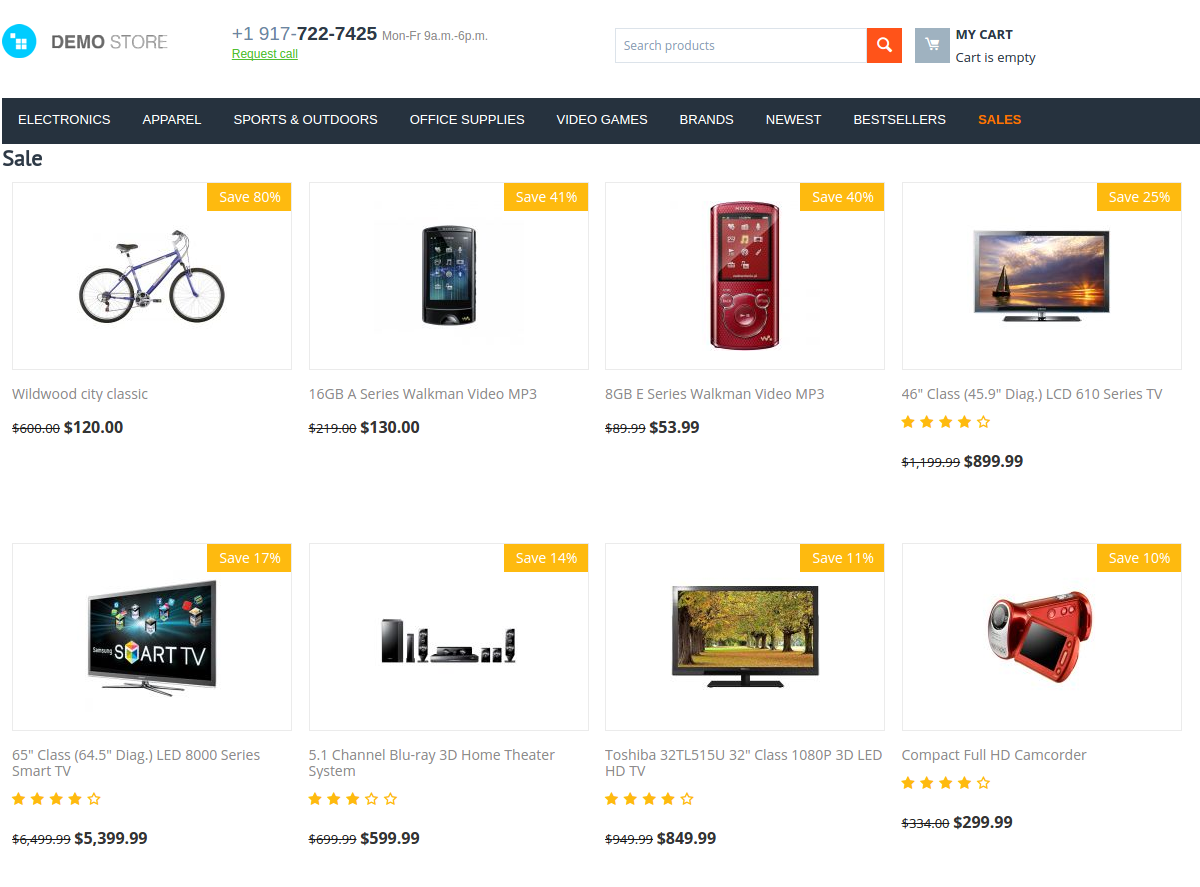Open the Apparel category menu
Image resolution: width=1200 pixels, height=887 pixels.
pyautogui.click(x=172, y=120)
